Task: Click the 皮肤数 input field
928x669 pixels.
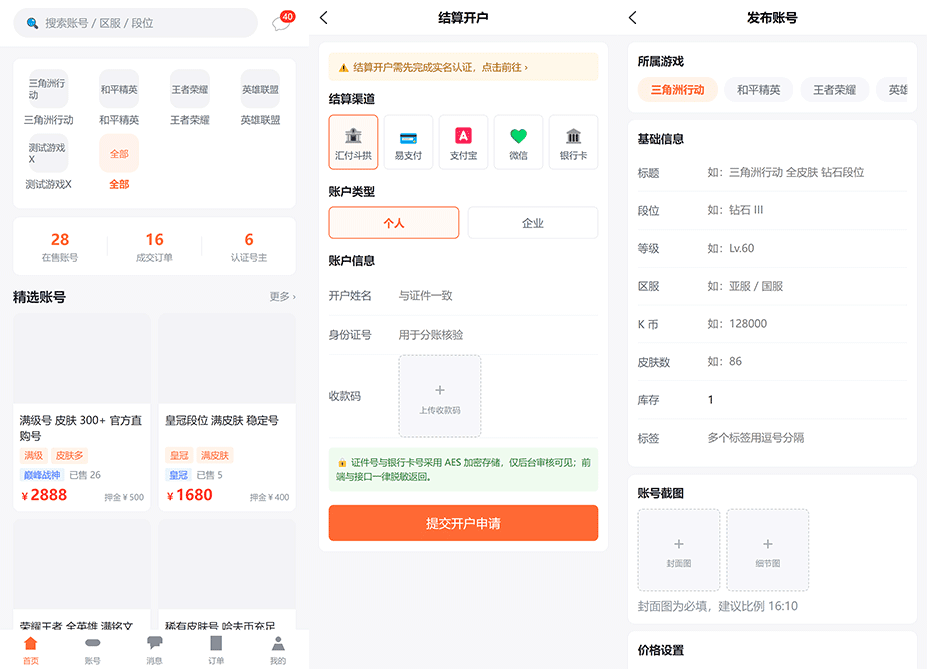Action: click(x=807, y=362)
